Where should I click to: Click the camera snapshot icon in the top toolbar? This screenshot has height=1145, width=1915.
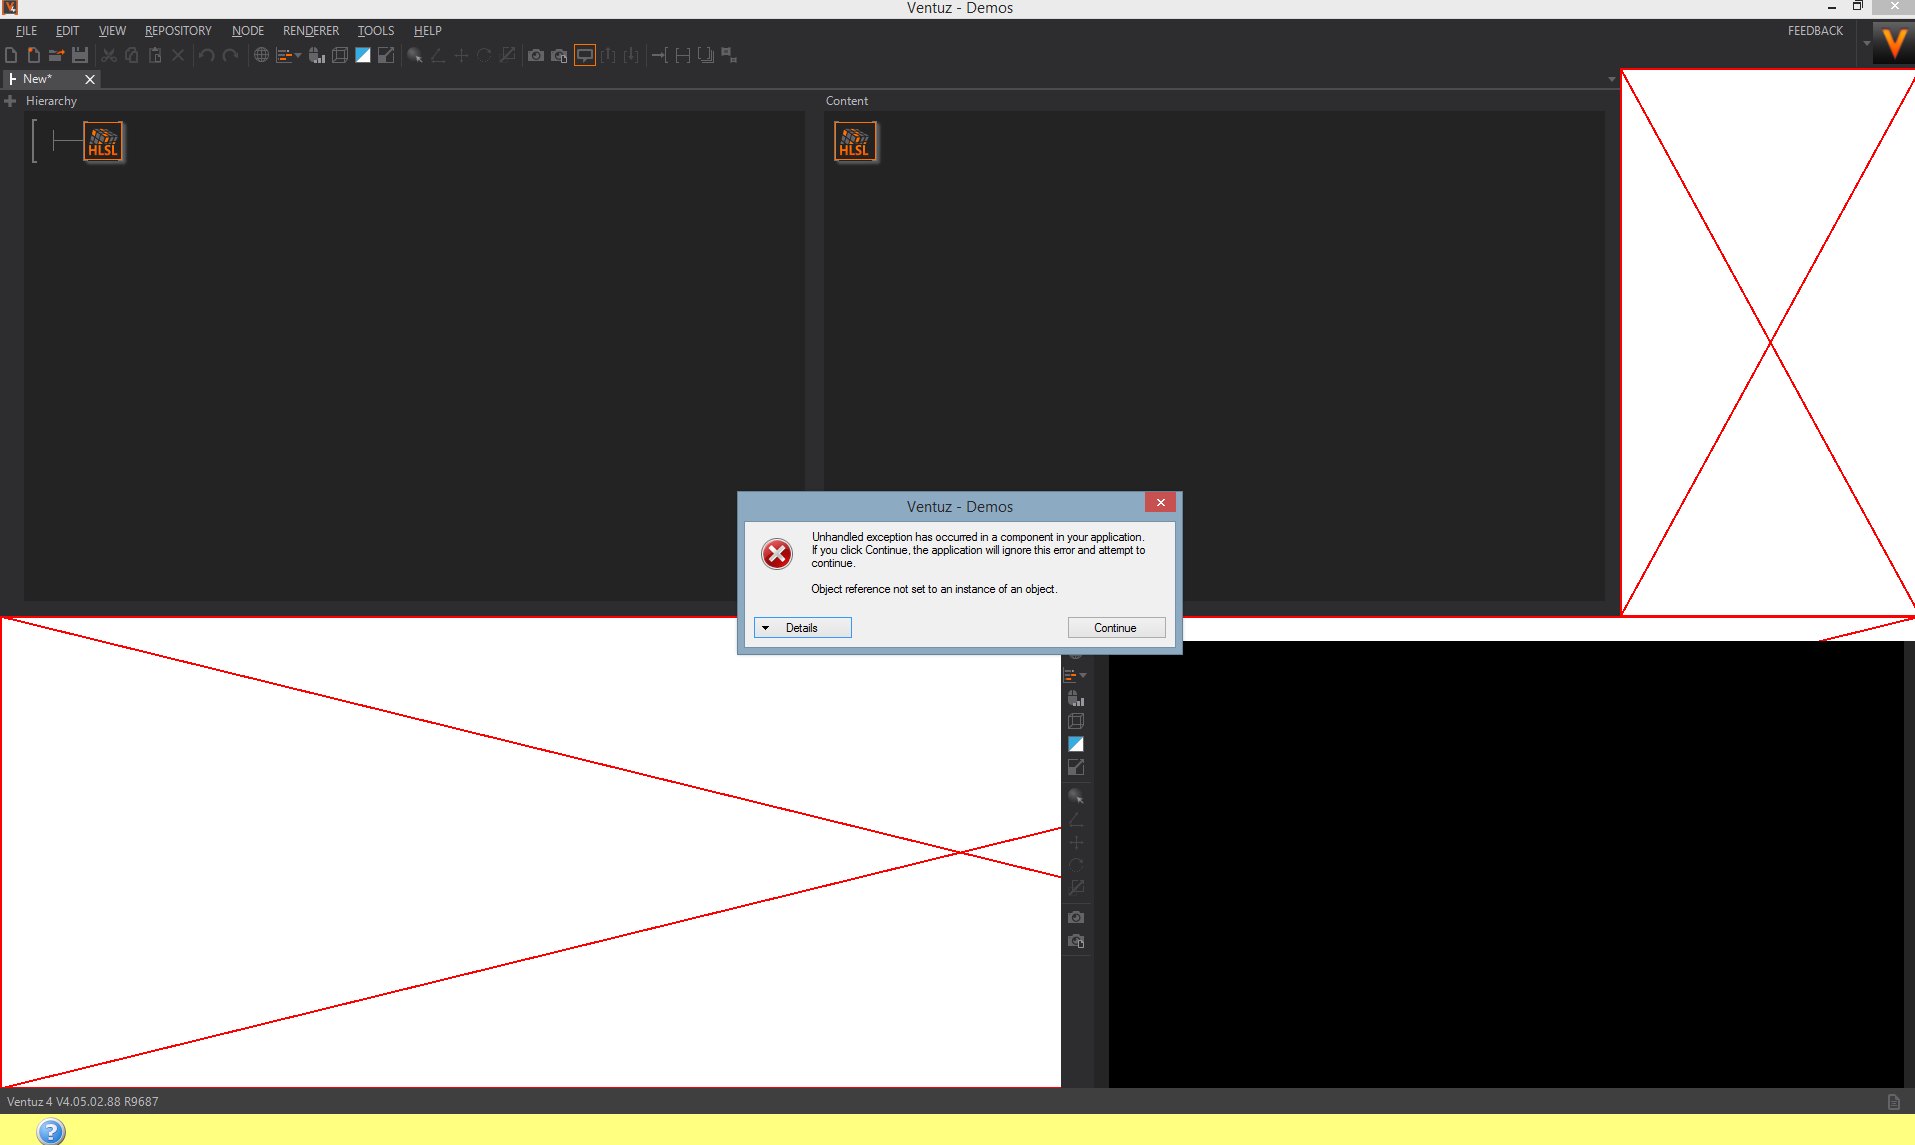click(536, 56)
